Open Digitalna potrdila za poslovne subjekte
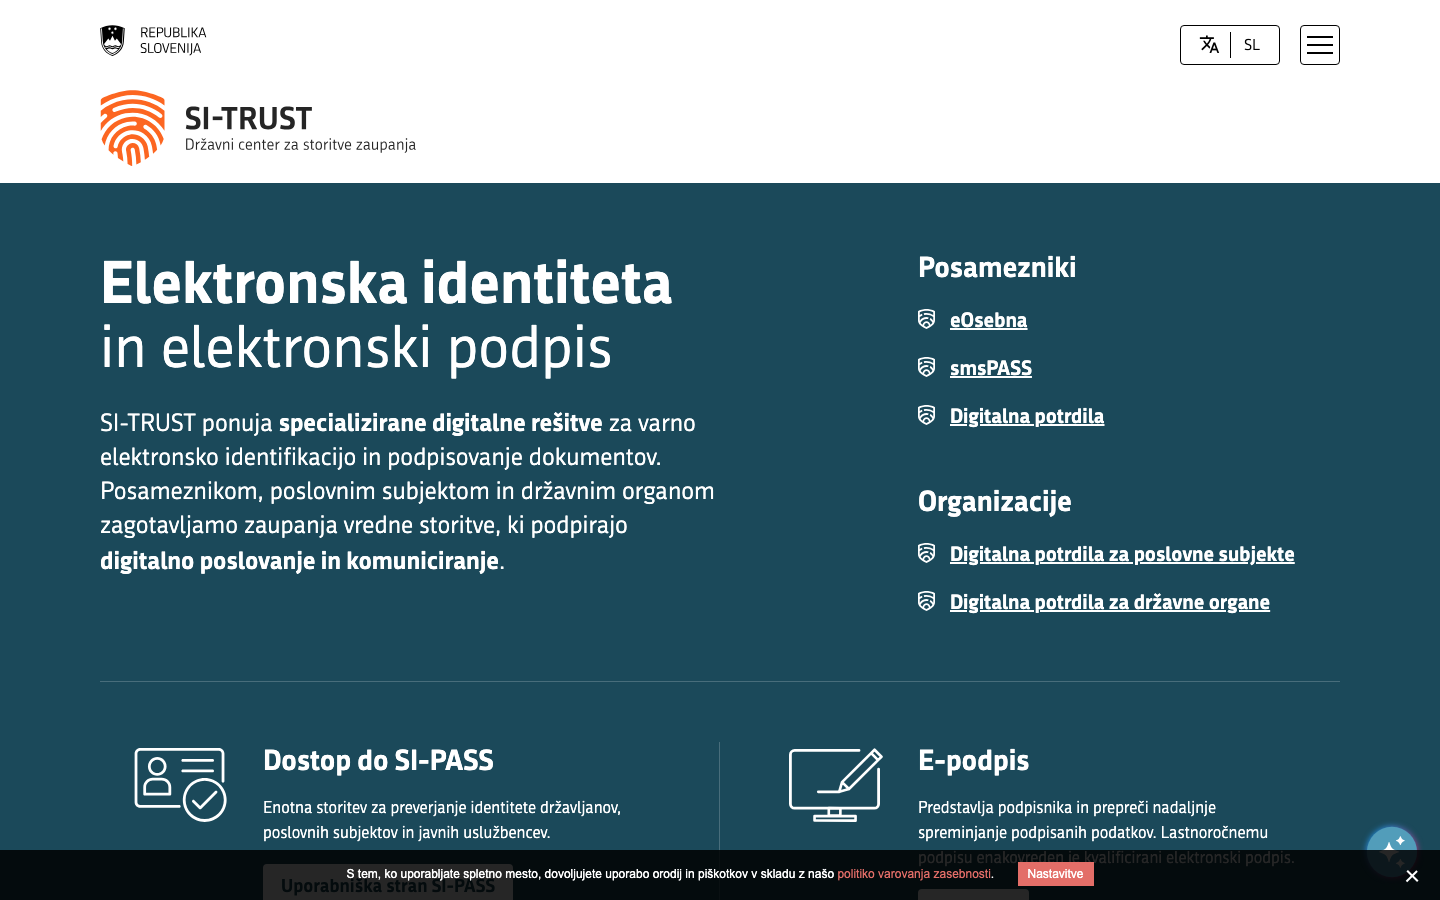This screenshot has width=1440, height=900. [1121, 554]
